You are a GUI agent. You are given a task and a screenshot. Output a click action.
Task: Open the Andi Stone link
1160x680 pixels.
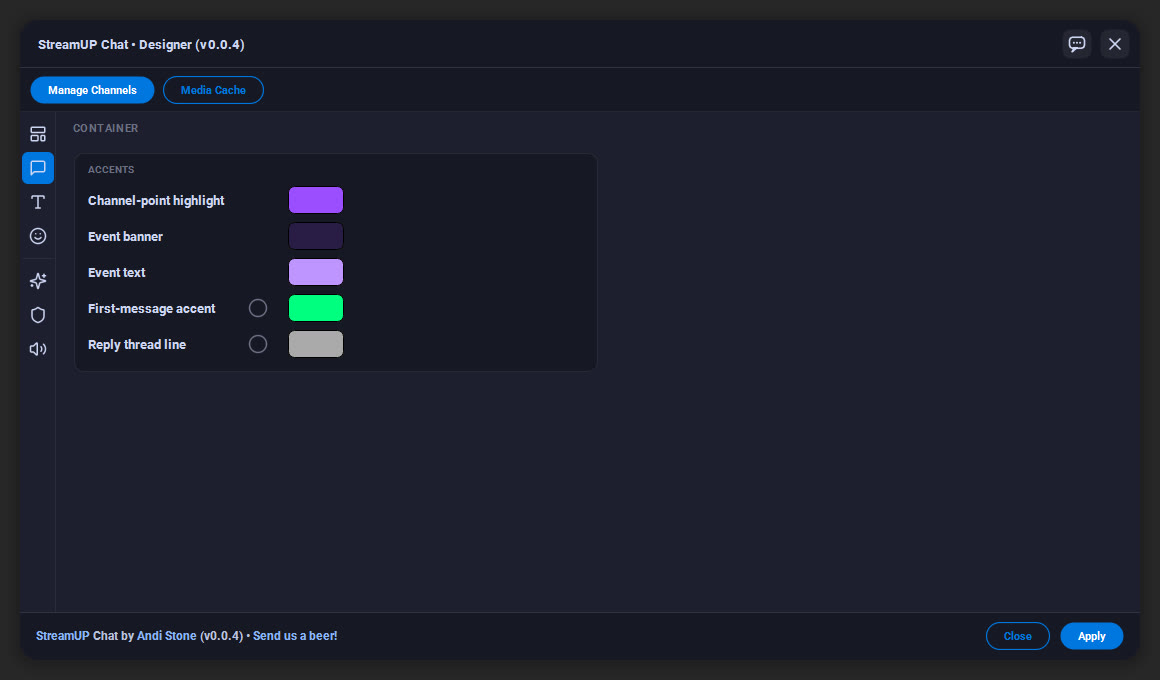(x=166, y=636)
